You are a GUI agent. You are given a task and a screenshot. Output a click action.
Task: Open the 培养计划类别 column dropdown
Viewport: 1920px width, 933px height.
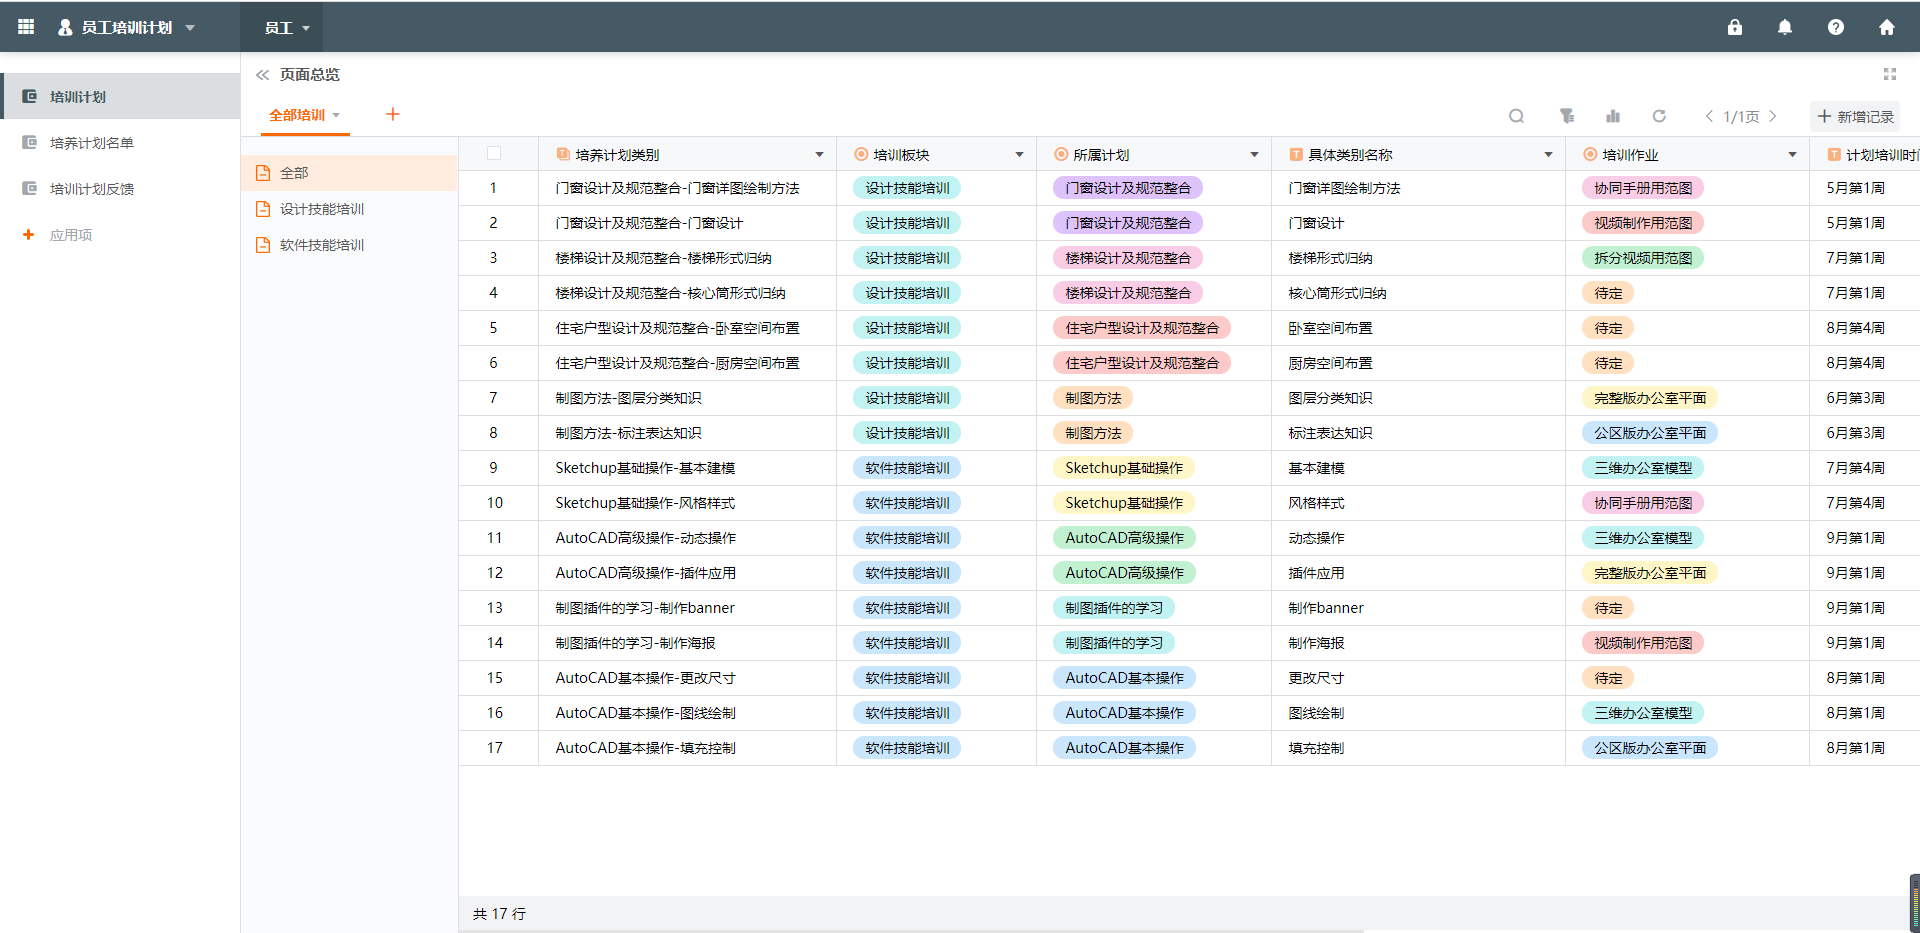tap(819, 153)
